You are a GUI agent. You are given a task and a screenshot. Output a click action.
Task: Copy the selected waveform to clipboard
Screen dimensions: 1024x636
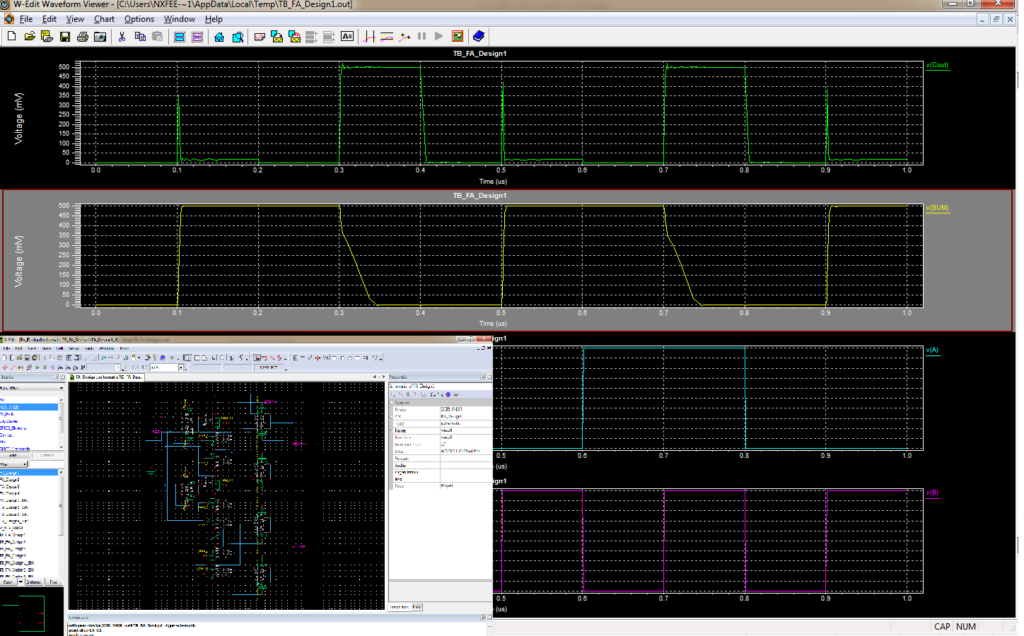click(x=138, y=36)
